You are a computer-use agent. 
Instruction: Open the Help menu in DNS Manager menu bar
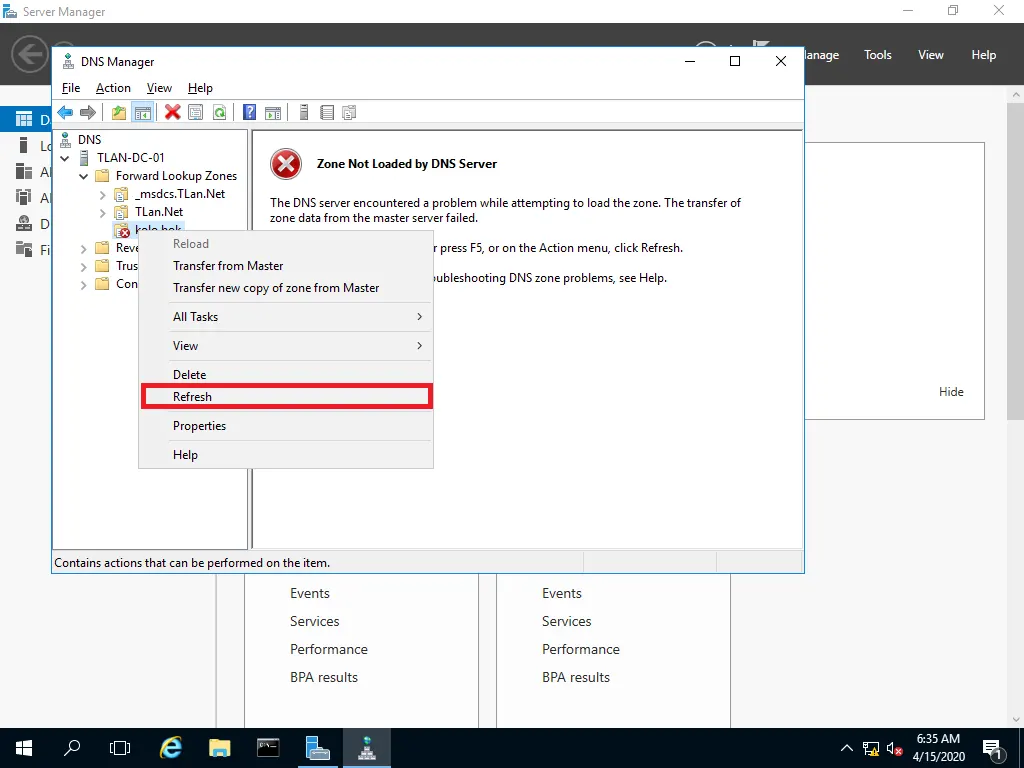pyautogui.click(x=200, y=88)
